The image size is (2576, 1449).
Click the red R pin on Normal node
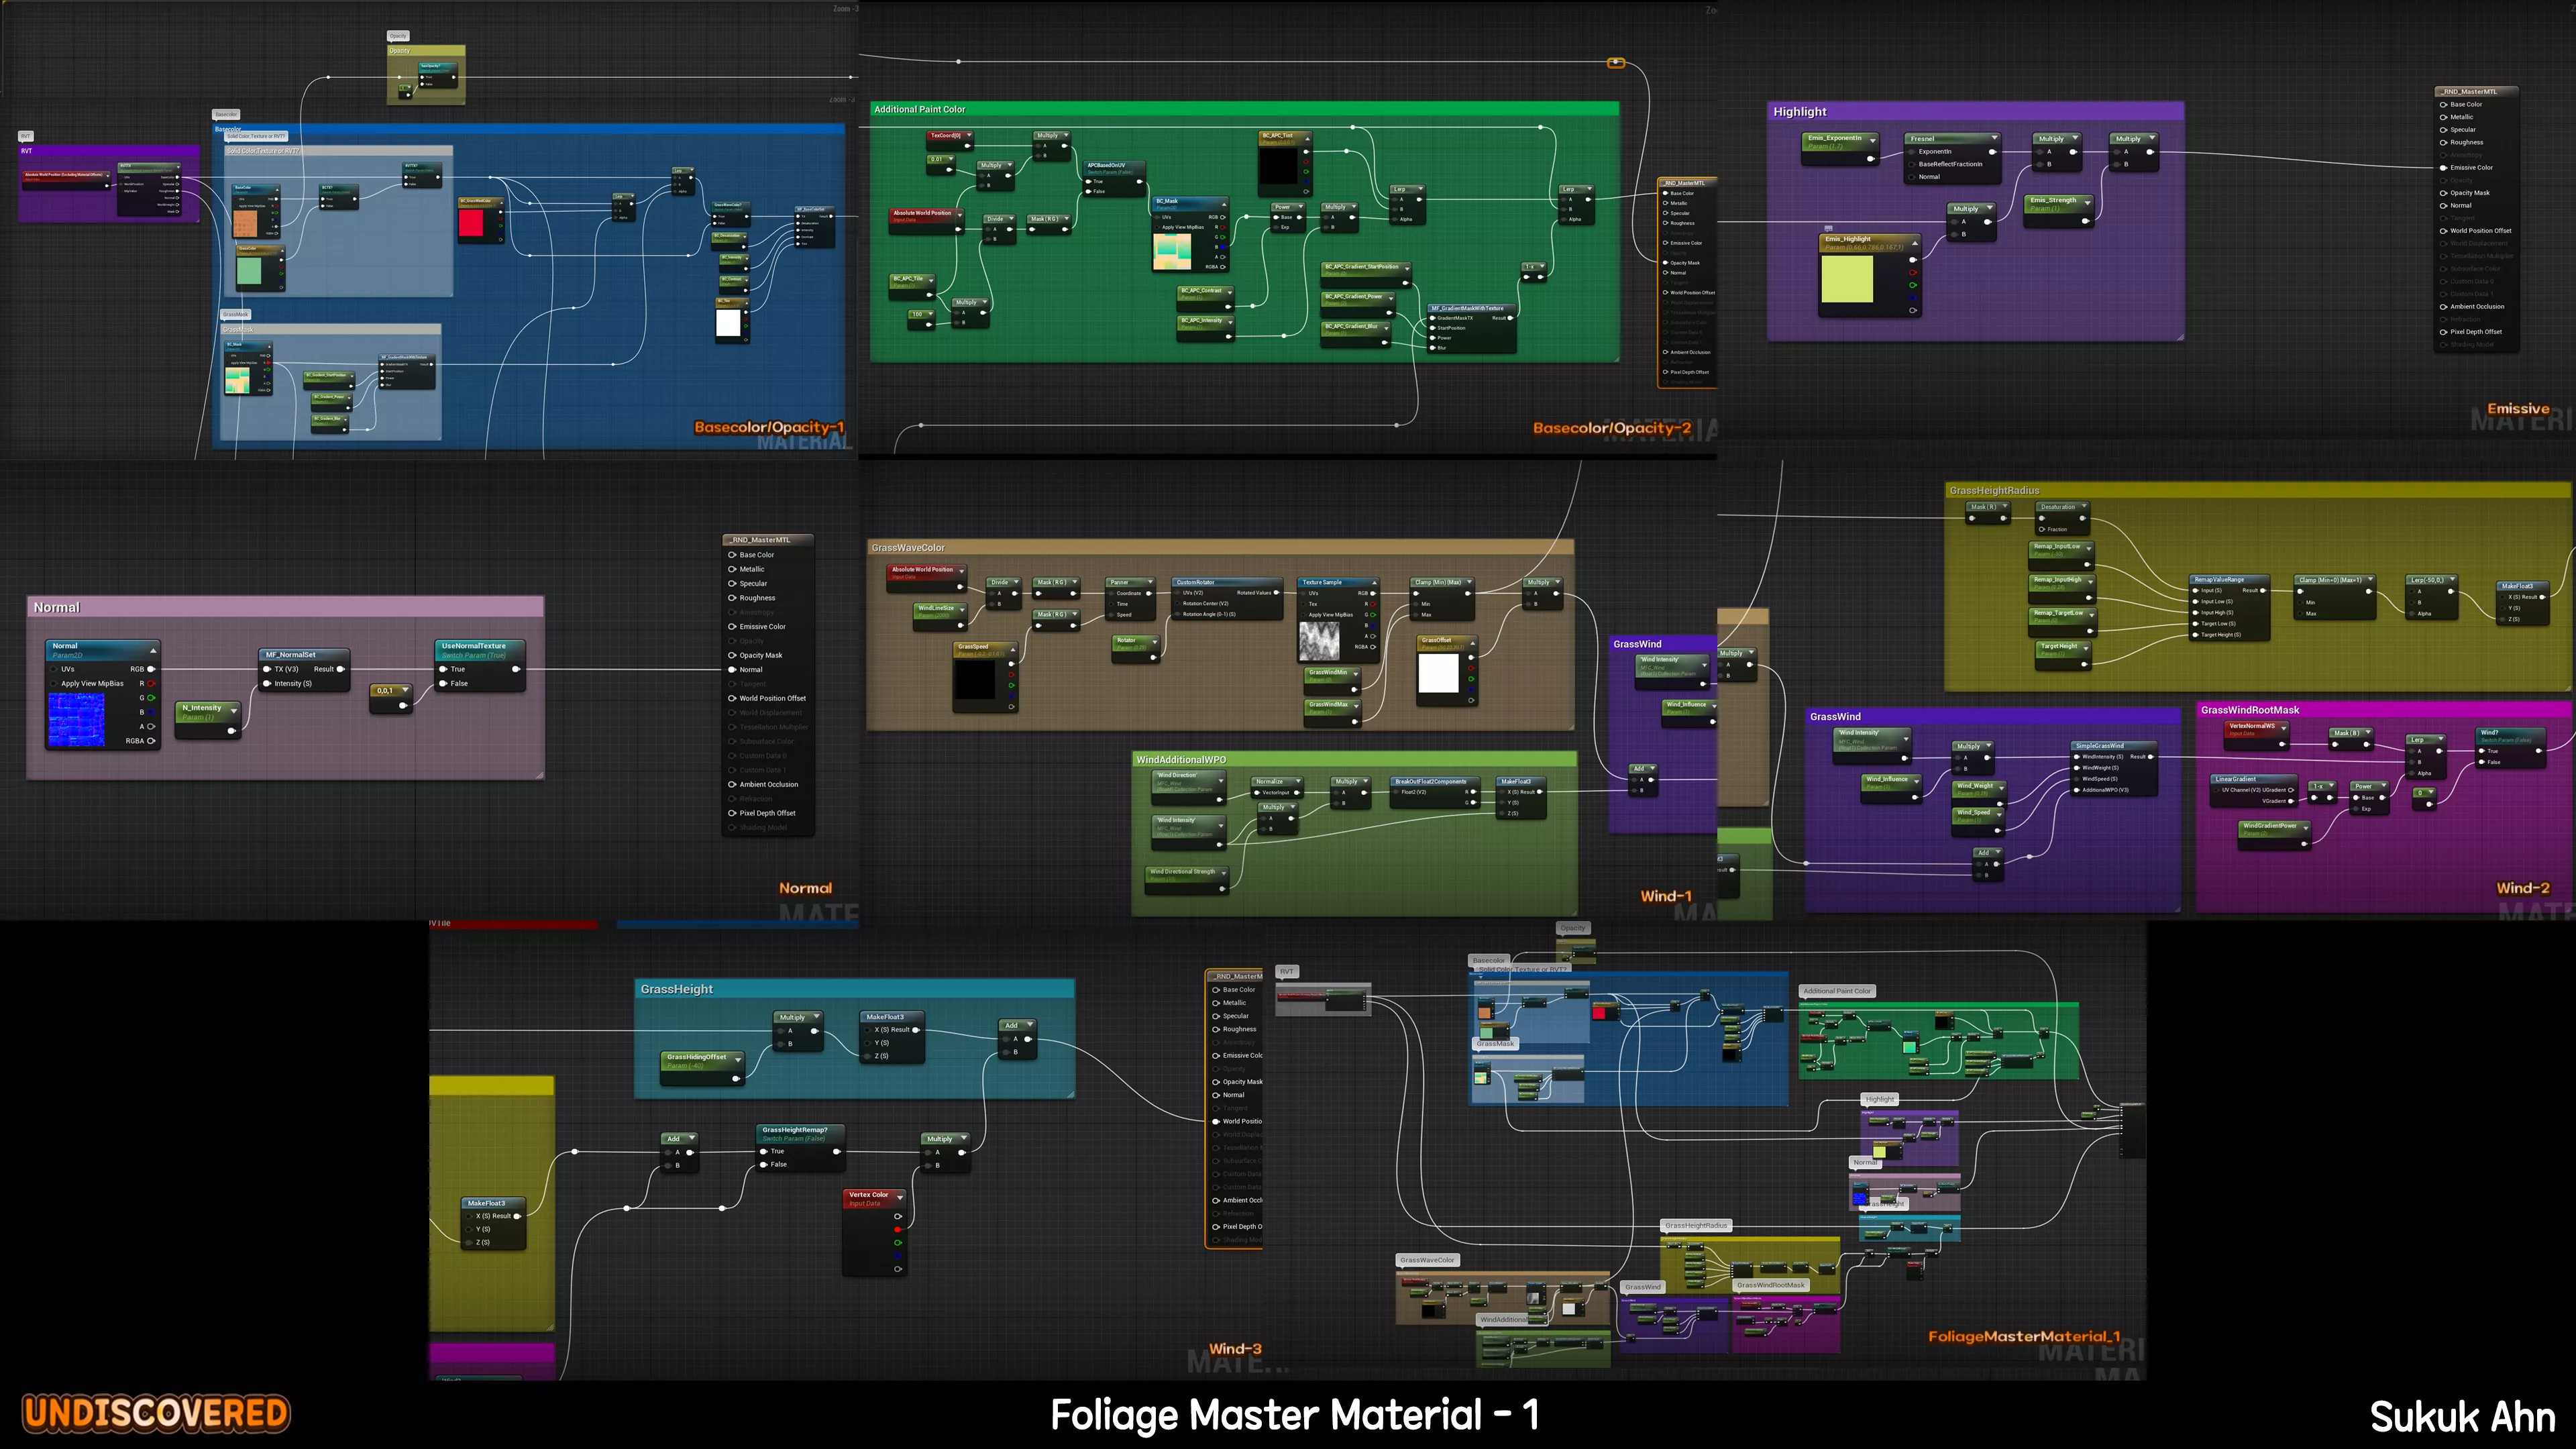[x=151, y=683]
